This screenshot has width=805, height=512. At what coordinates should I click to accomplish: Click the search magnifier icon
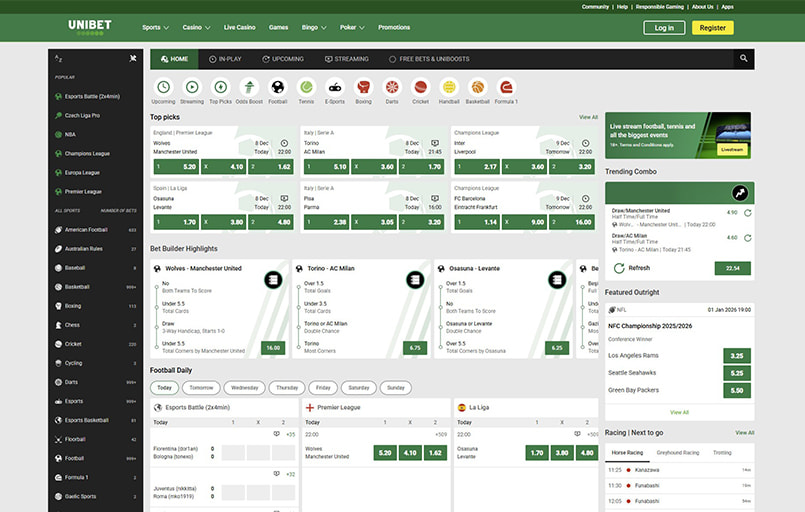tap(743, 59)
